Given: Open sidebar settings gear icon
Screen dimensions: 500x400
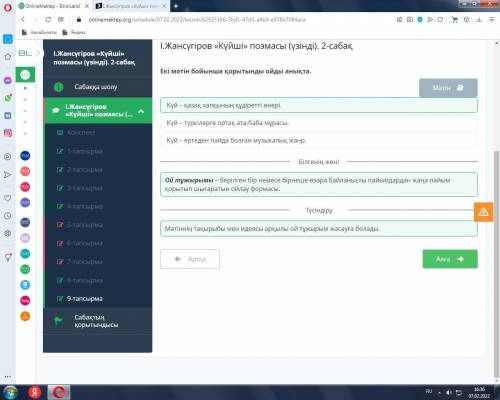Looking at the screenshot, I should point(8,233).
